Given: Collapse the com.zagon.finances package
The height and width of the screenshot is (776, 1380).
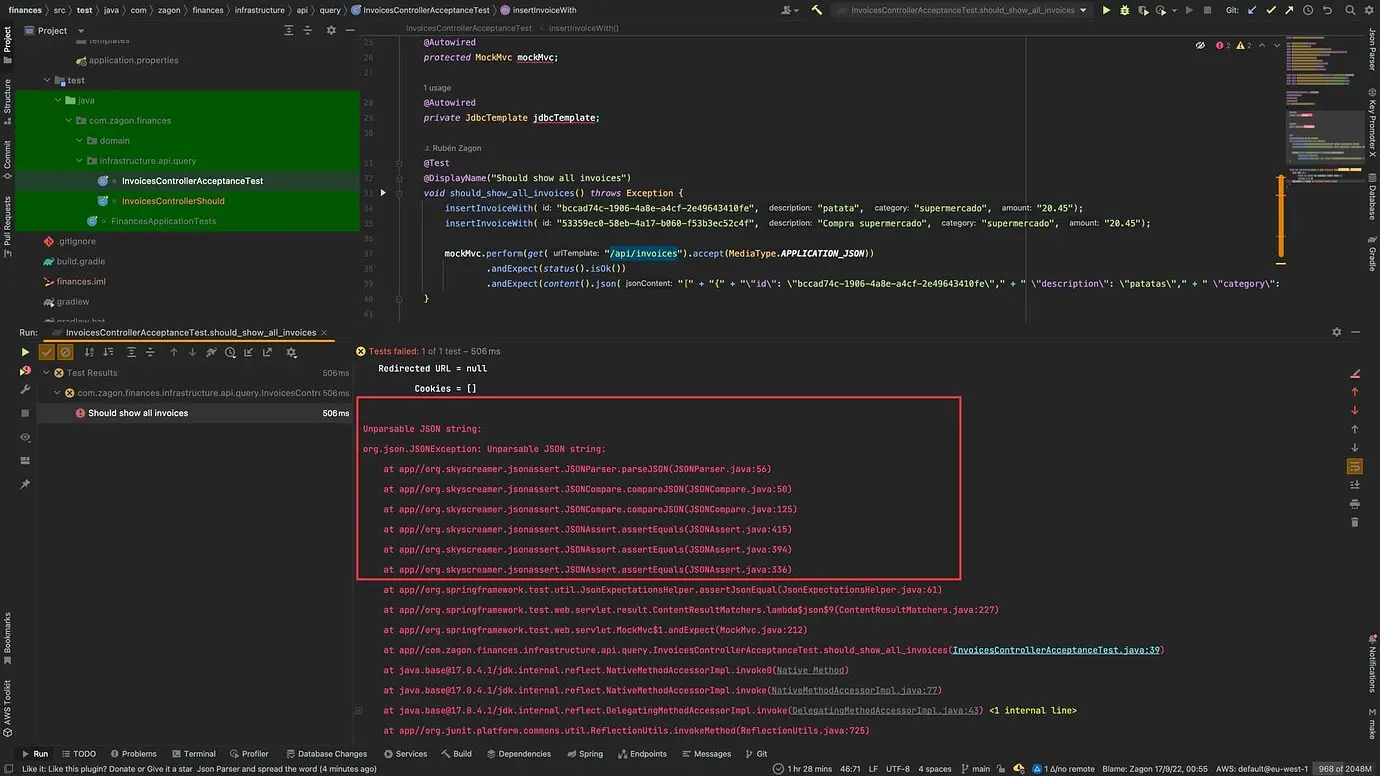Looking at the screenshot, I should pos(68,120).
